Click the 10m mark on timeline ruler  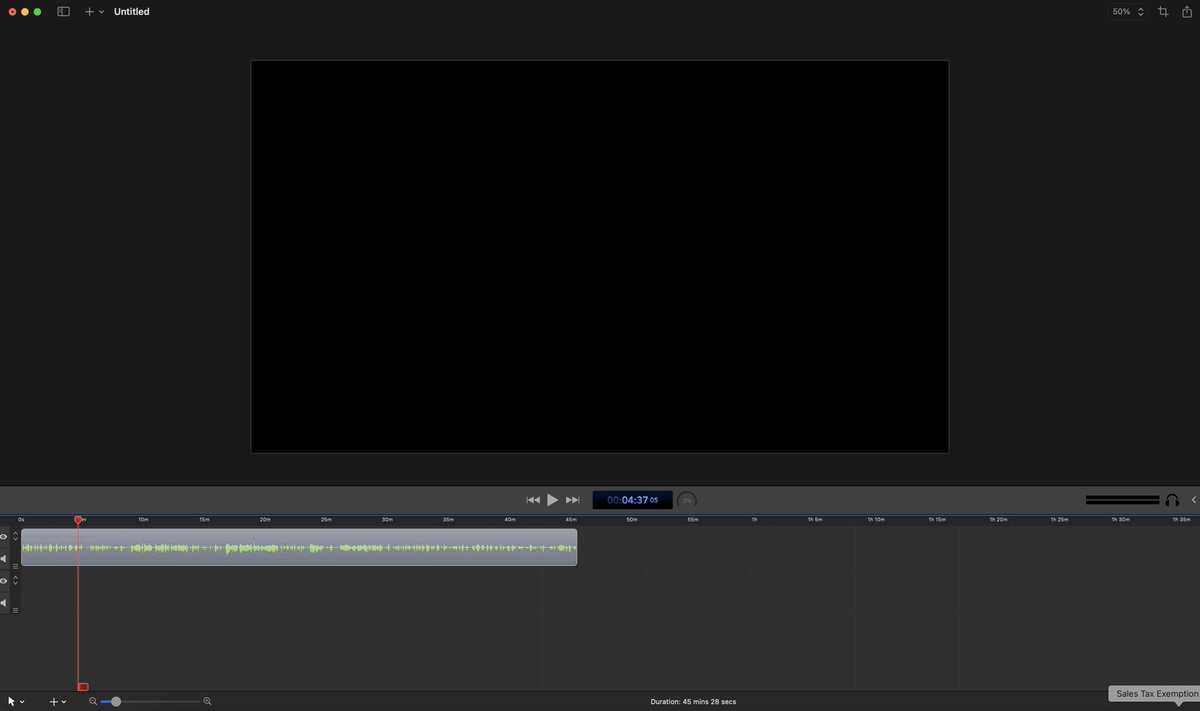(x=143, y=520)
